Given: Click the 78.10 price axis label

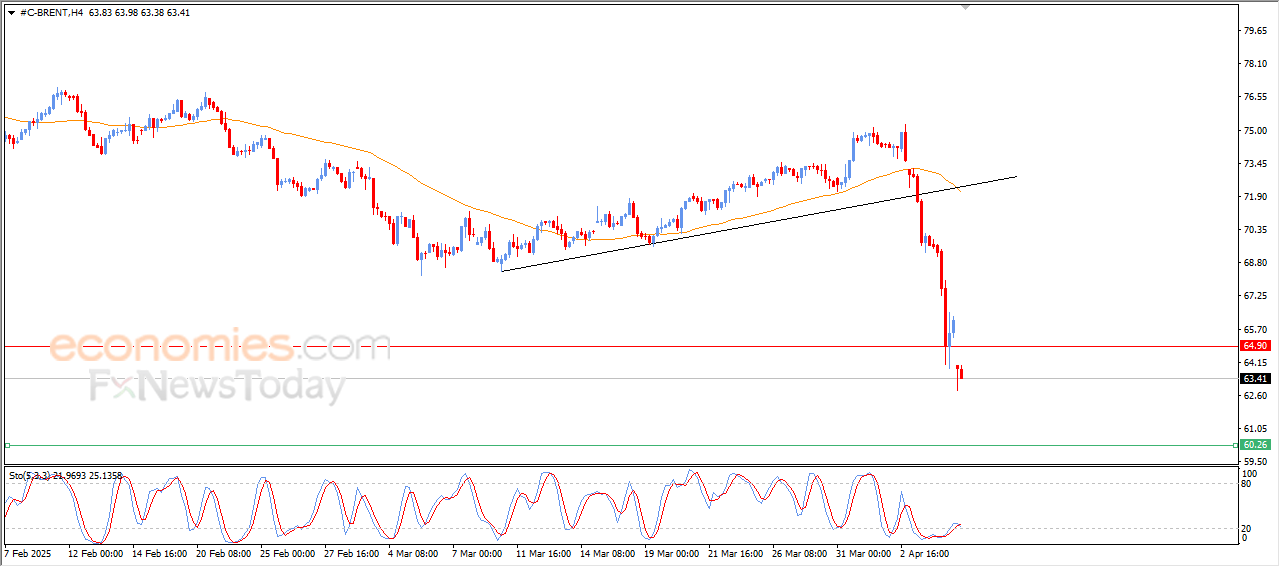Looking at the screenshot, I should [x=1254, y=64].
